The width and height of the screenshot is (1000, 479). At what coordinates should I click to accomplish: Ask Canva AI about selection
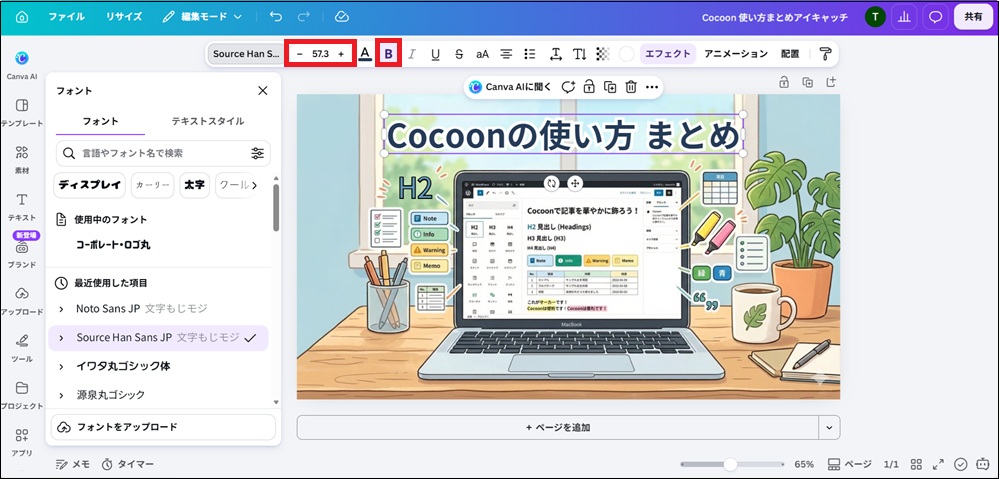pos(510,87)
